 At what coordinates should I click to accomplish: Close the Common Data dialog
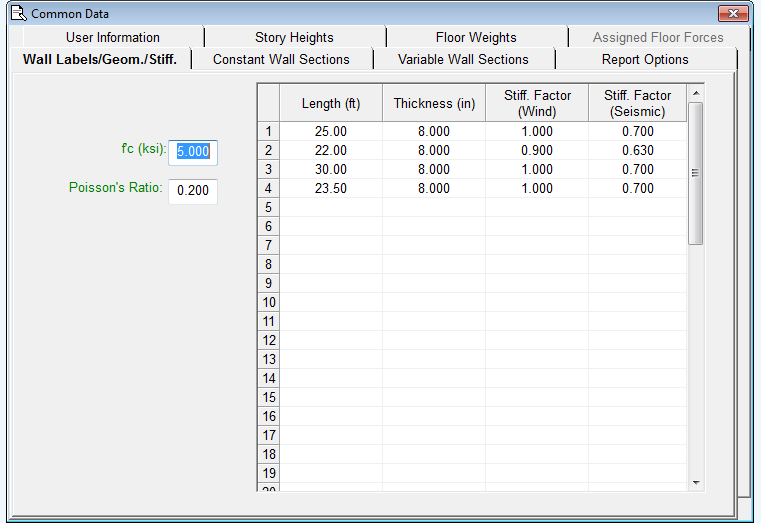pyautogui.click(x=733, y=14)
